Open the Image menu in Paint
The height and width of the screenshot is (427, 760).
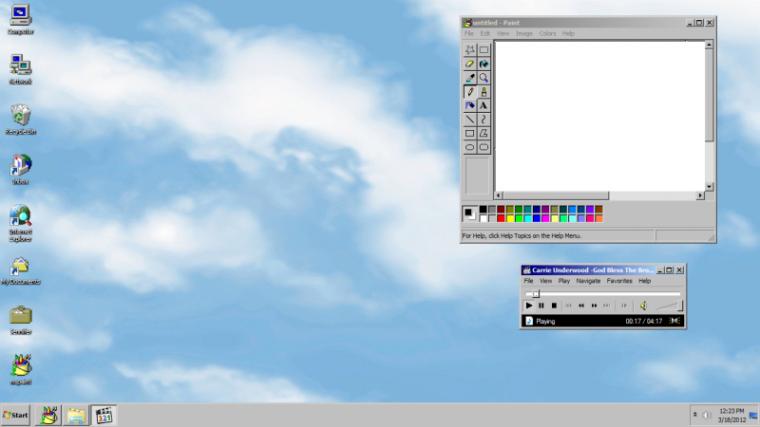click(x=524, y=33)
